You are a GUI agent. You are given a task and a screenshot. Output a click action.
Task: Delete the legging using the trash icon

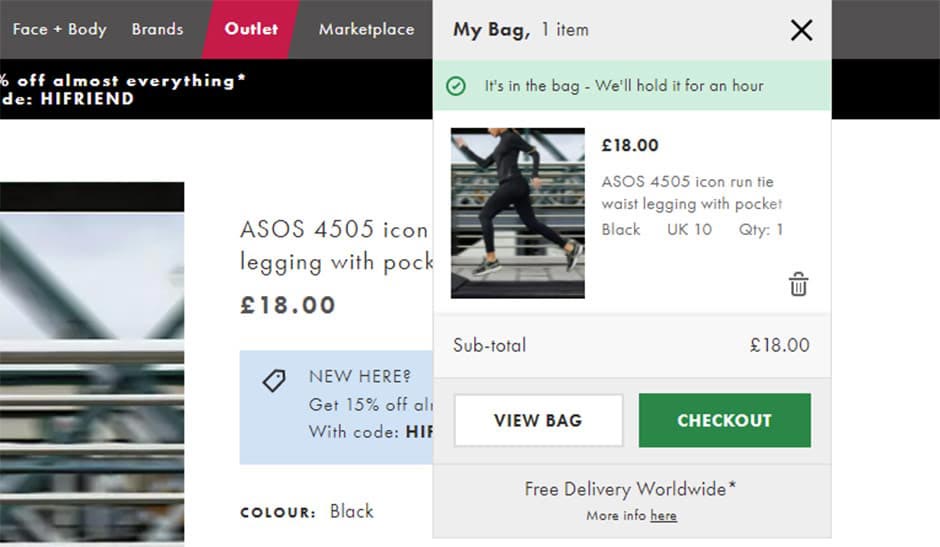[x=798, y=284]
